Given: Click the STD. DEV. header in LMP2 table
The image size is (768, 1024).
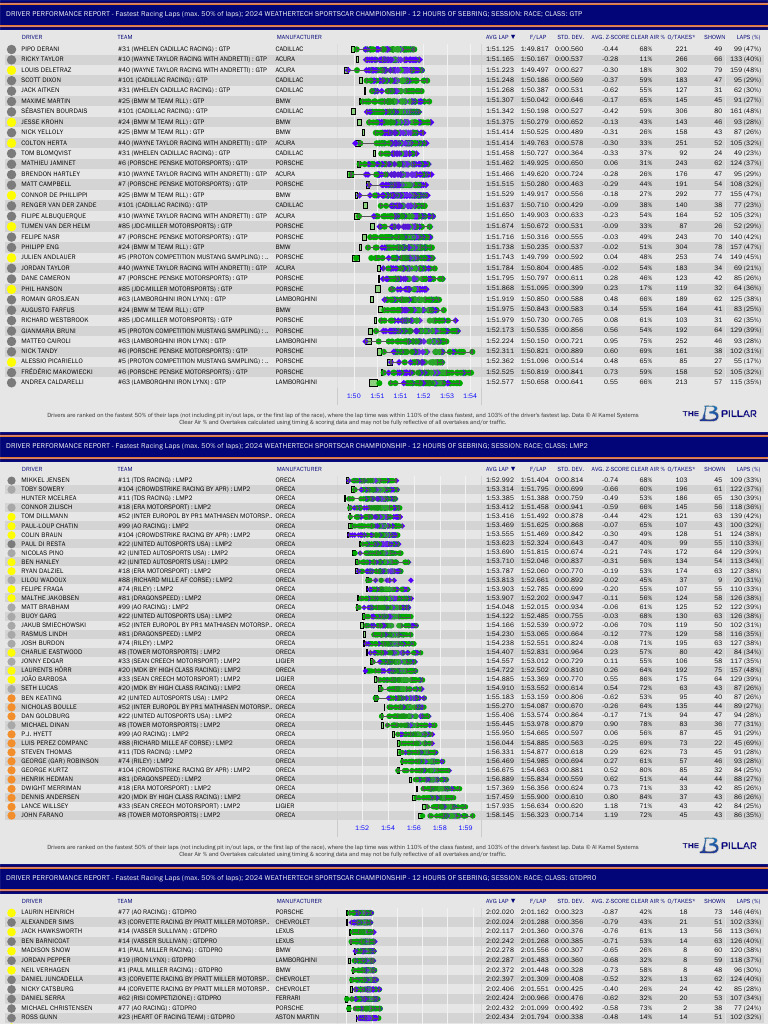Looking at the screenshot, I should click(x=569, y=469).
